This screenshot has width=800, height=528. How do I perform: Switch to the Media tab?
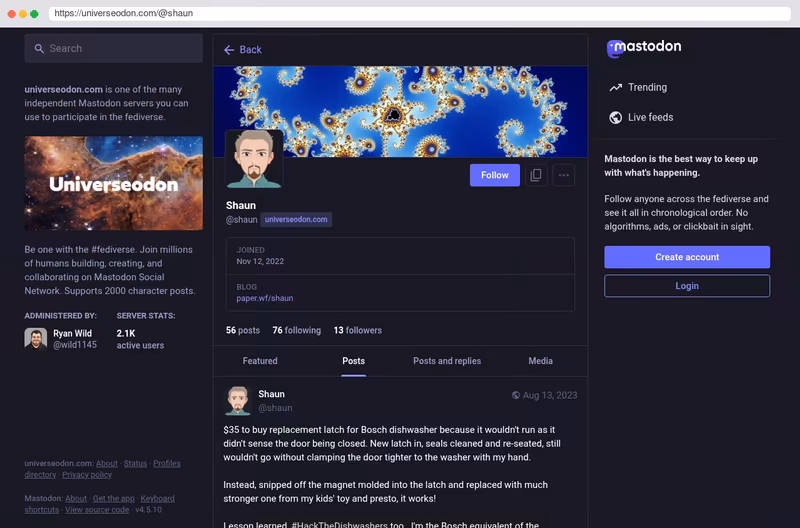click(x=540, y=361)
